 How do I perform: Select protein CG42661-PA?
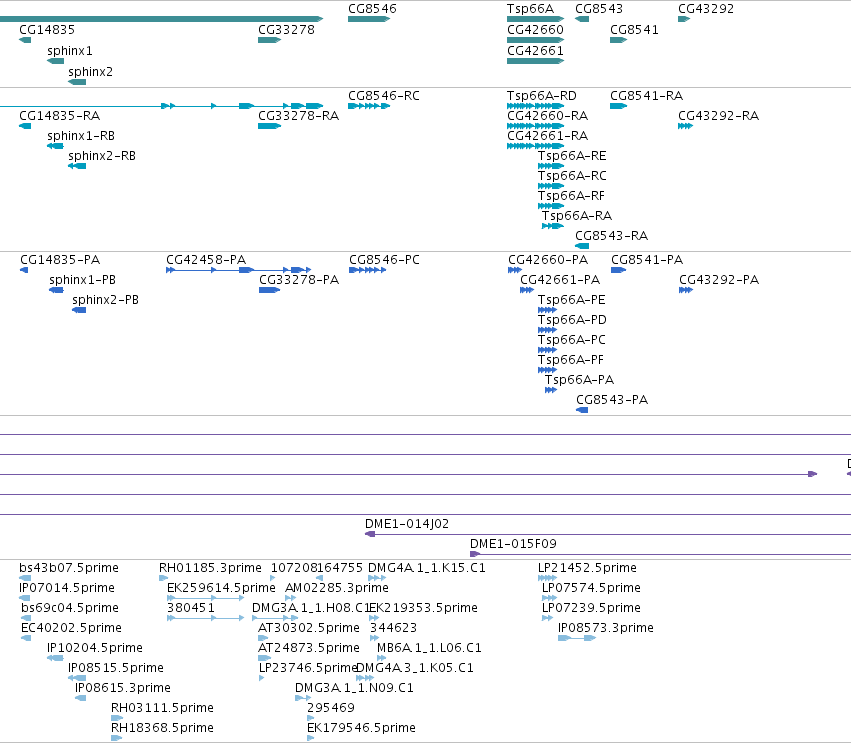coord(526,290)
